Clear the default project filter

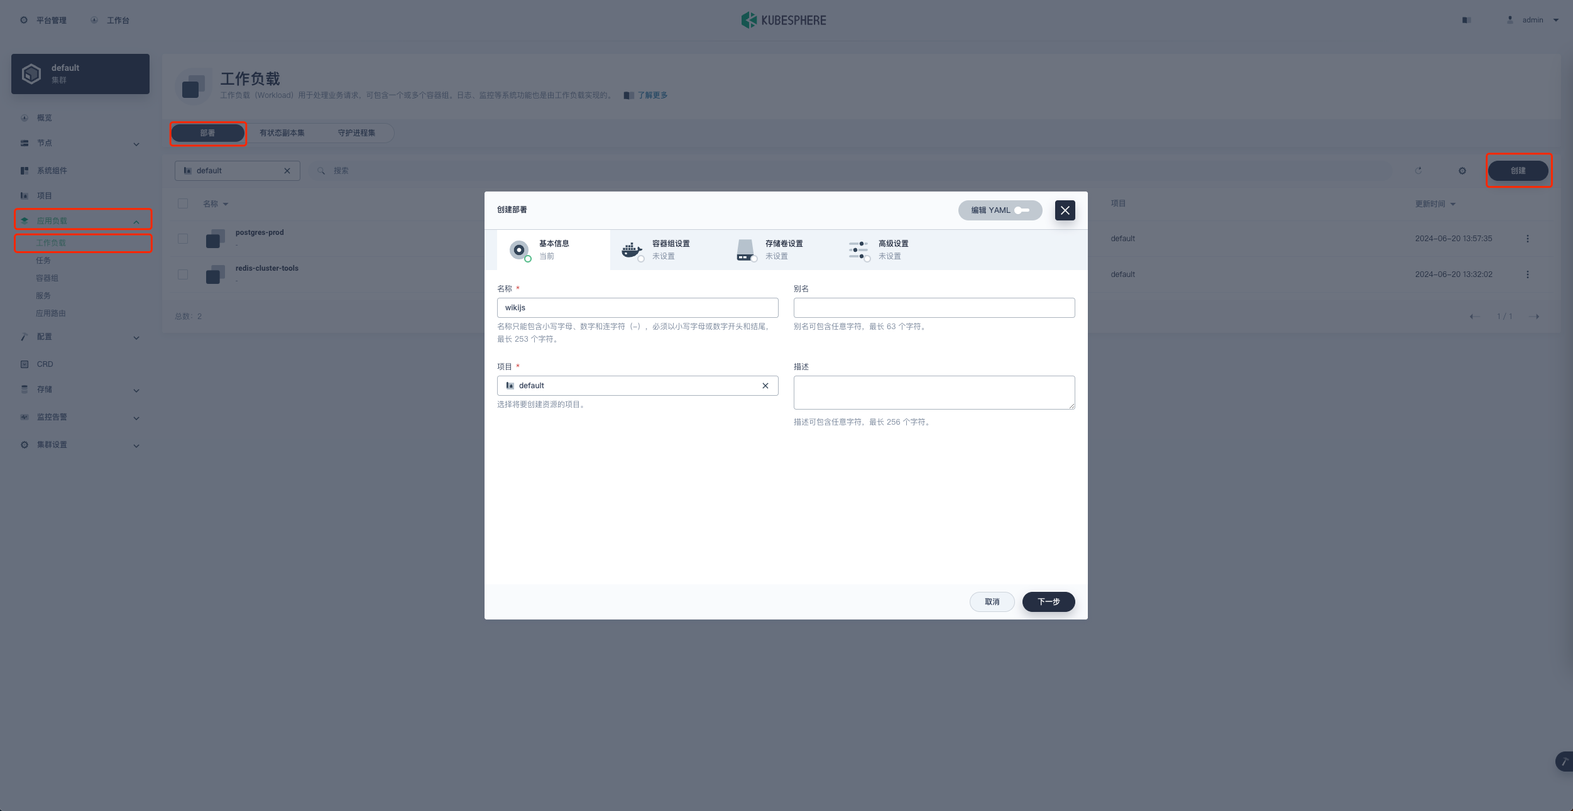287,171
